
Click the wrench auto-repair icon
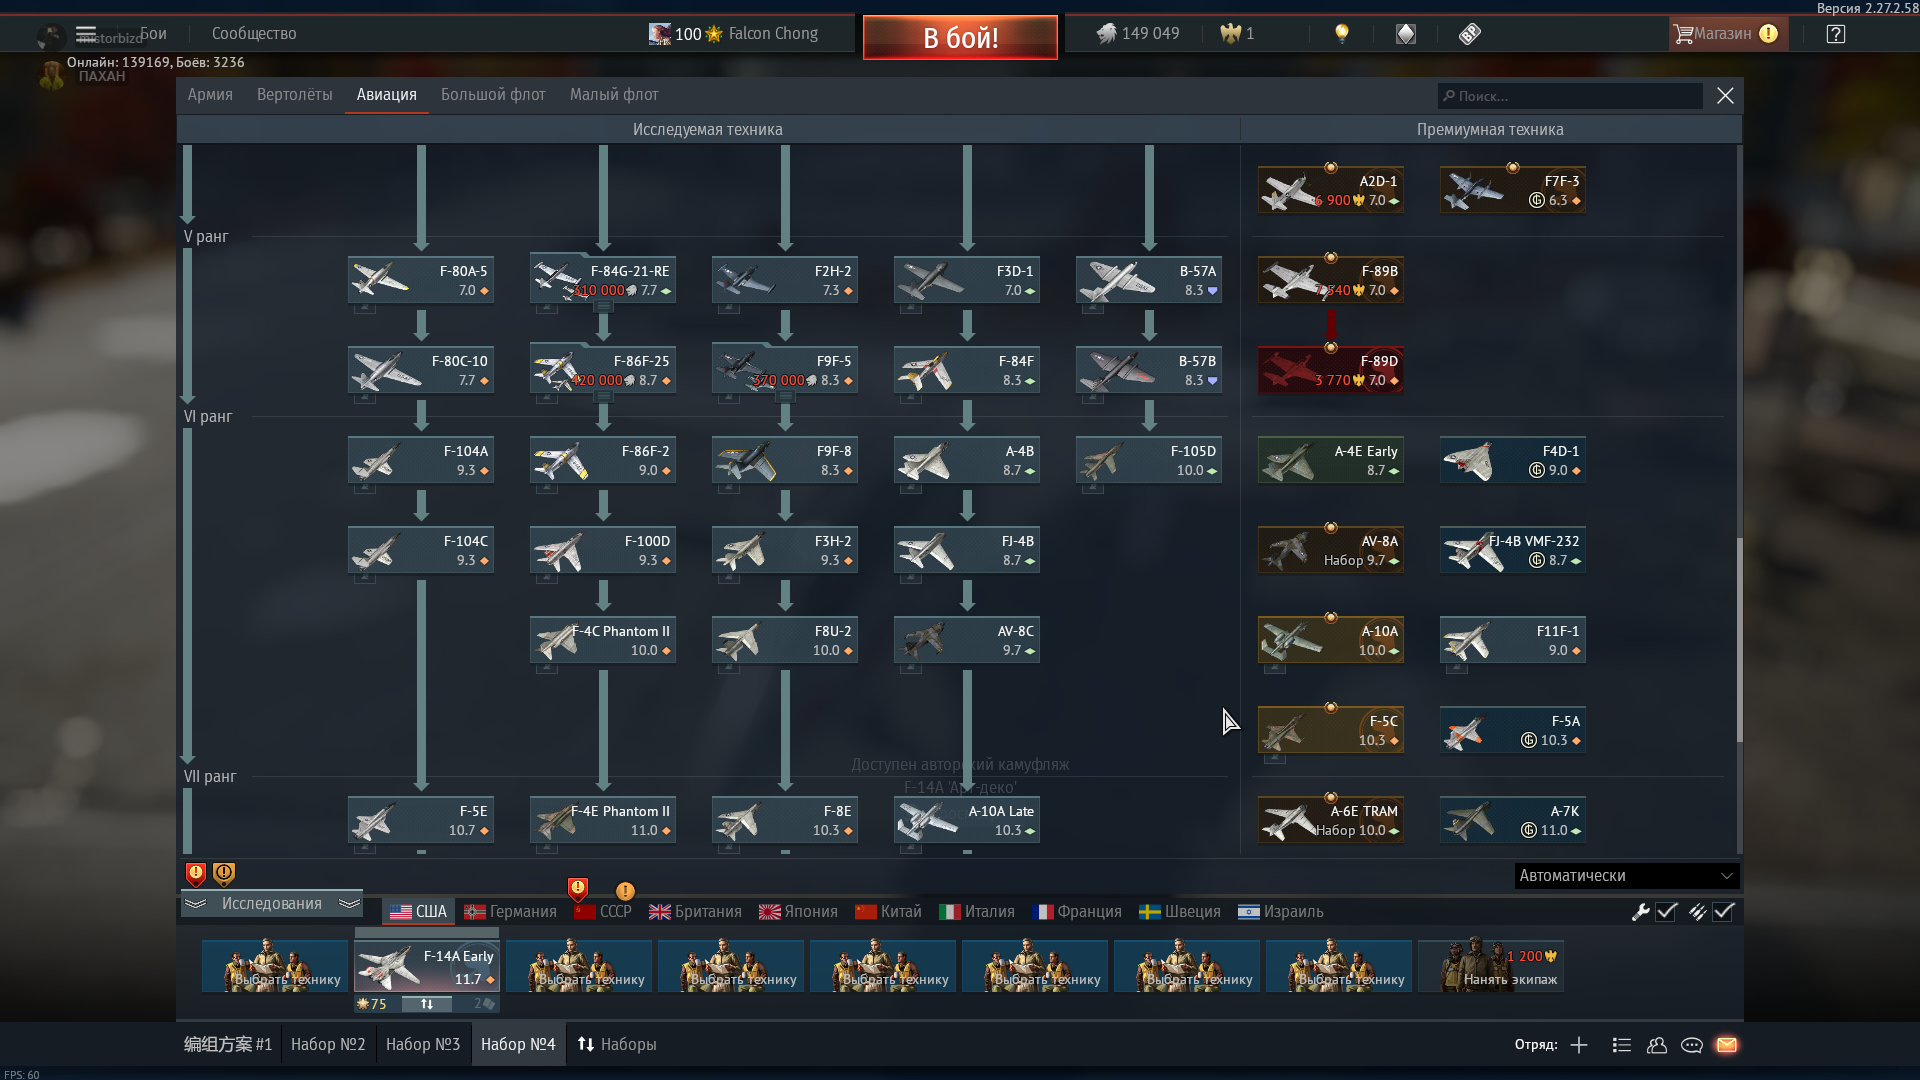1640,911
